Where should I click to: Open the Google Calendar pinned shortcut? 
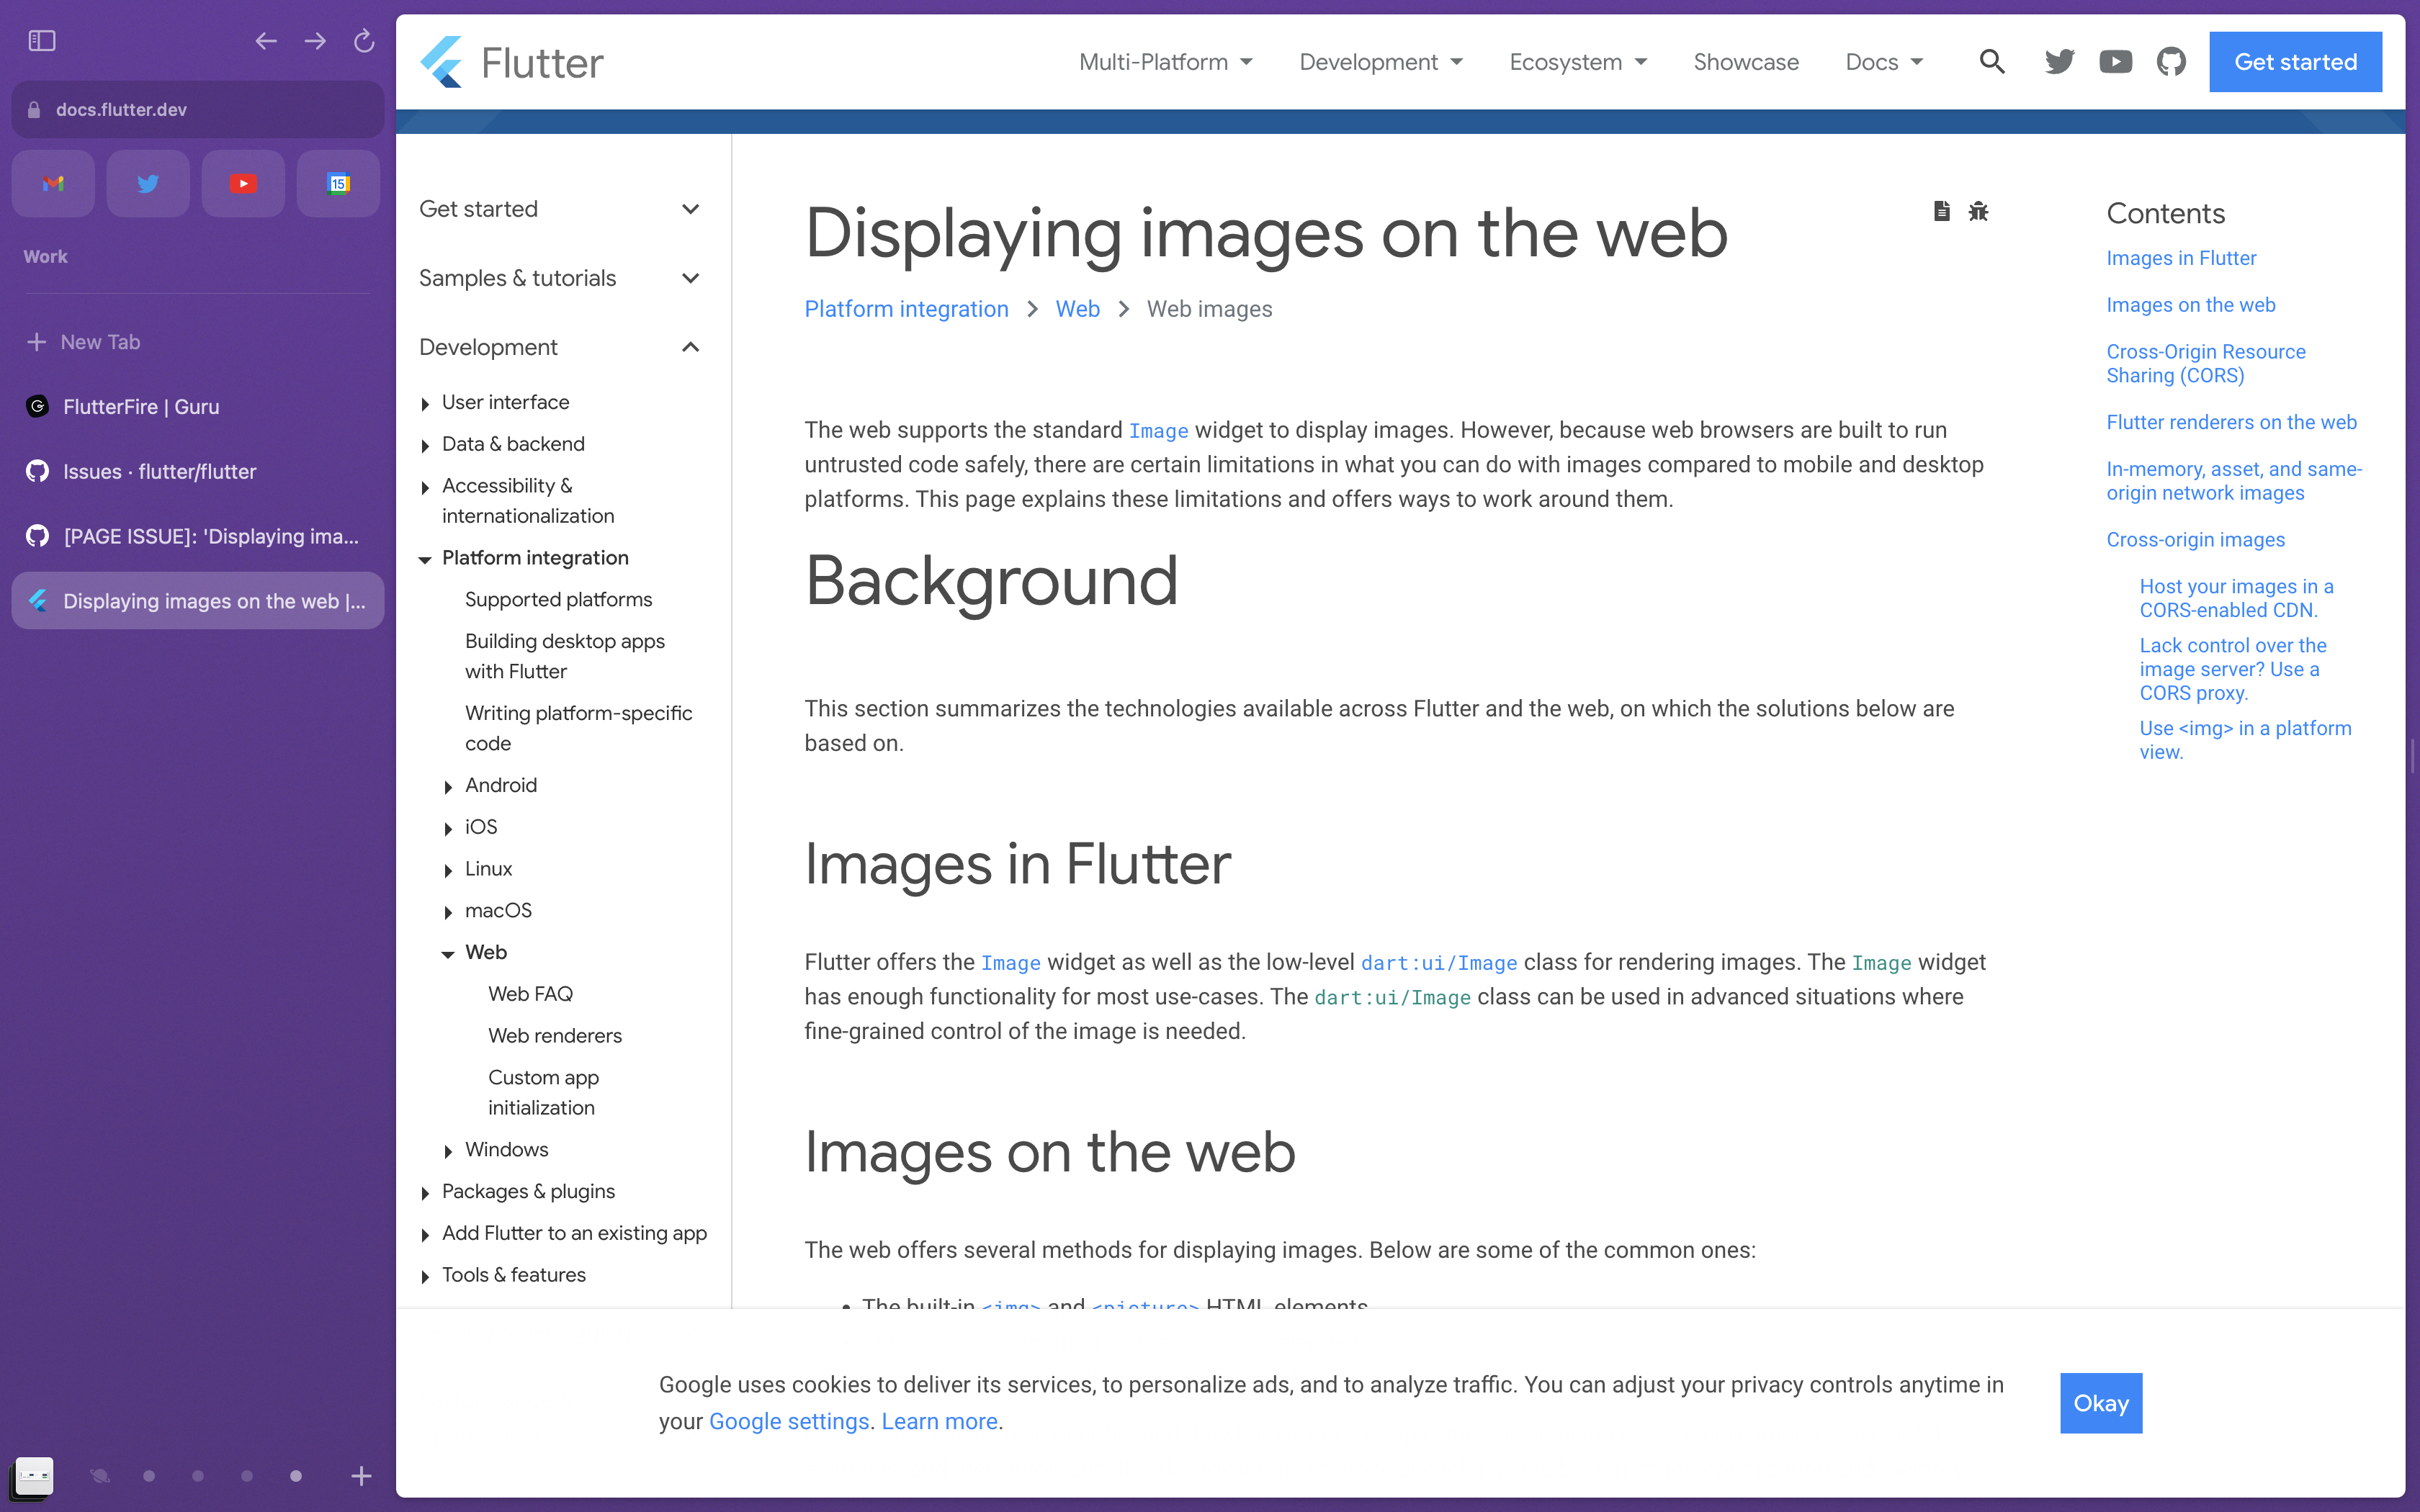click(x=338, y=184)
